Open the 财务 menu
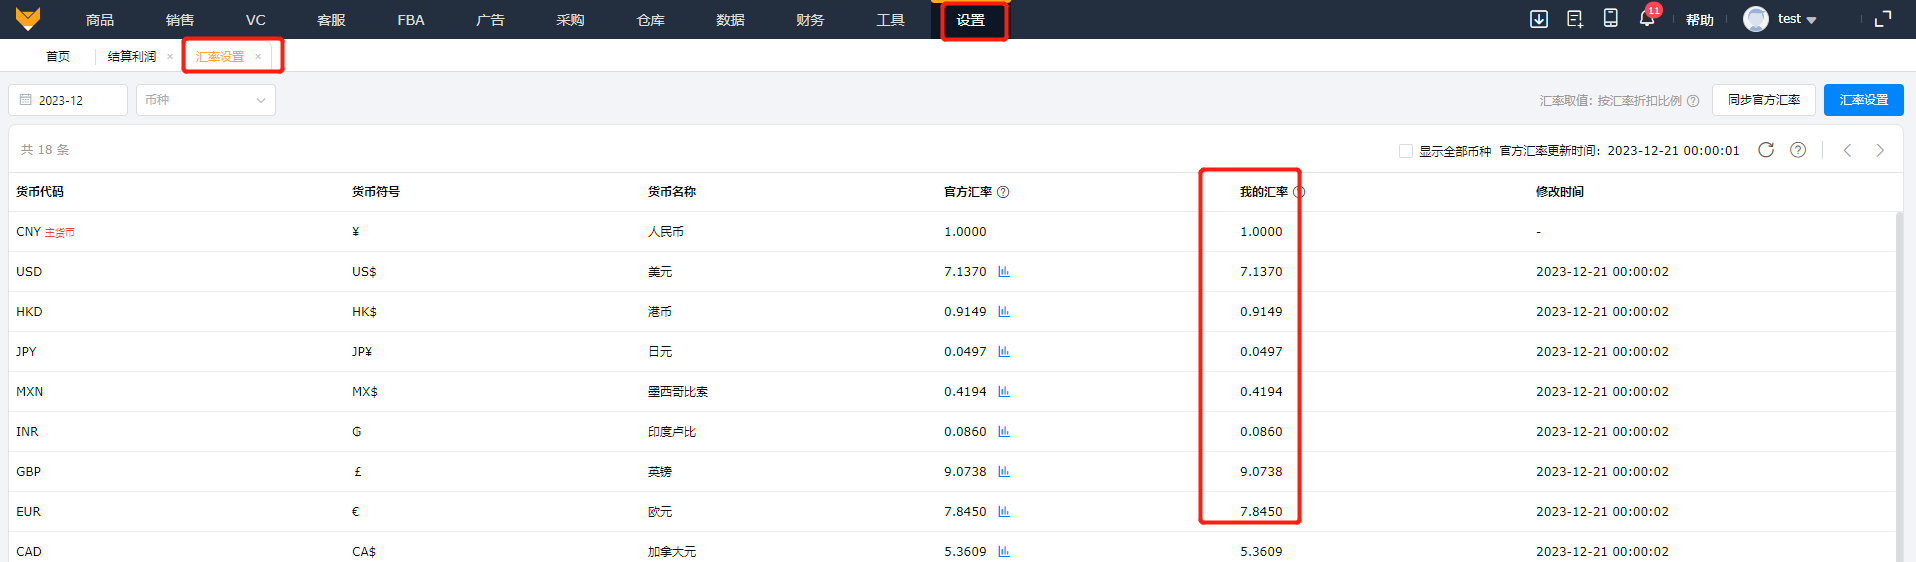The height and width of the screenshot is (562, 1916). [810, 20]
